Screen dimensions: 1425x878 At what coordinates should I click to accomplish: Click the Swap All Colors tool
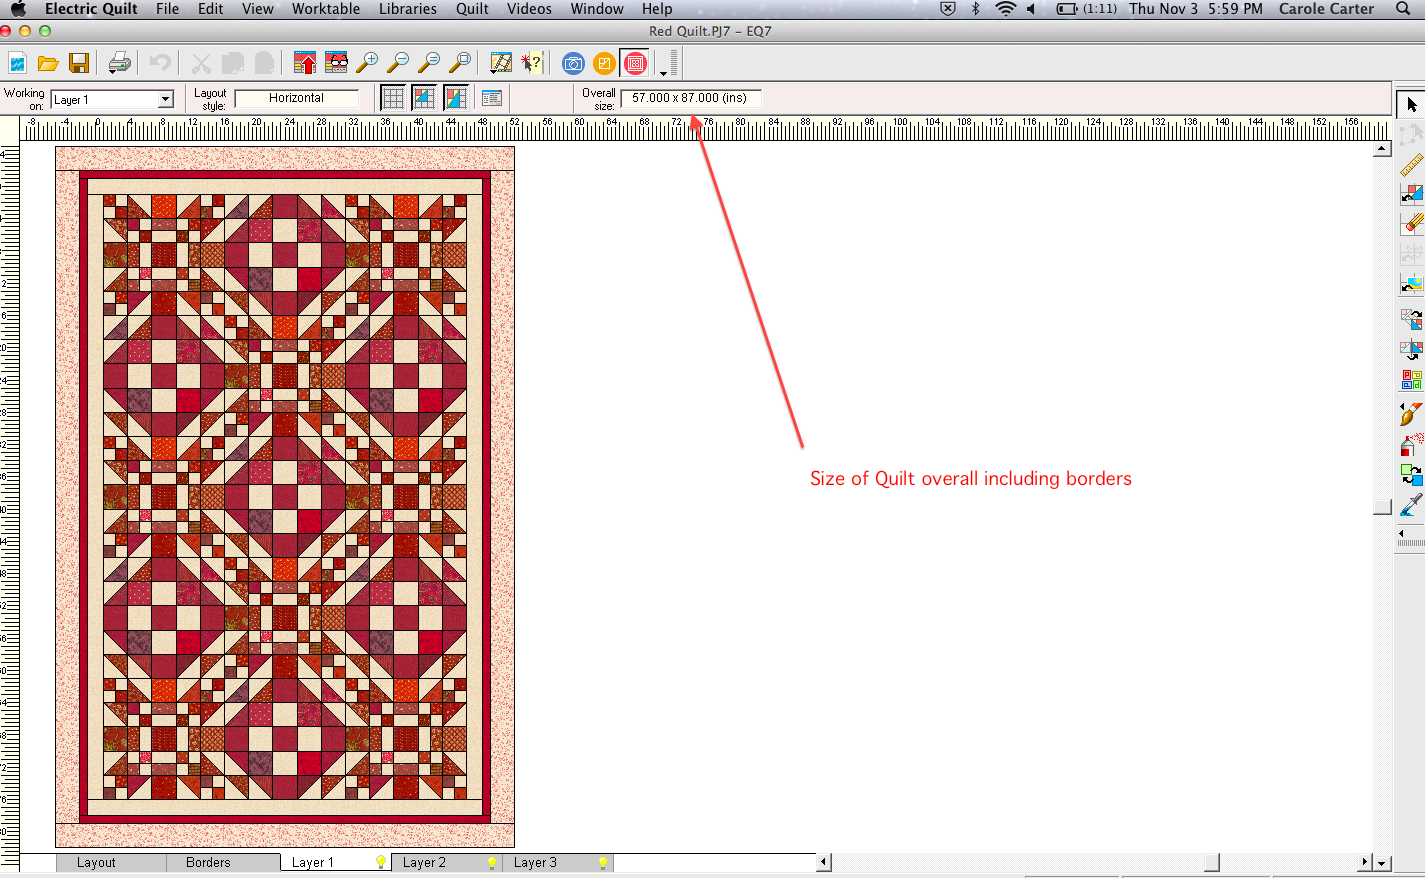click(1410, 474)
